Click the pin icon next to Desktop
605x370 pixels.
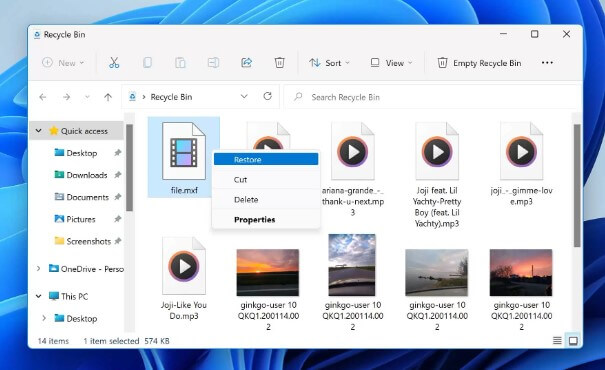(x=118, y=153)
